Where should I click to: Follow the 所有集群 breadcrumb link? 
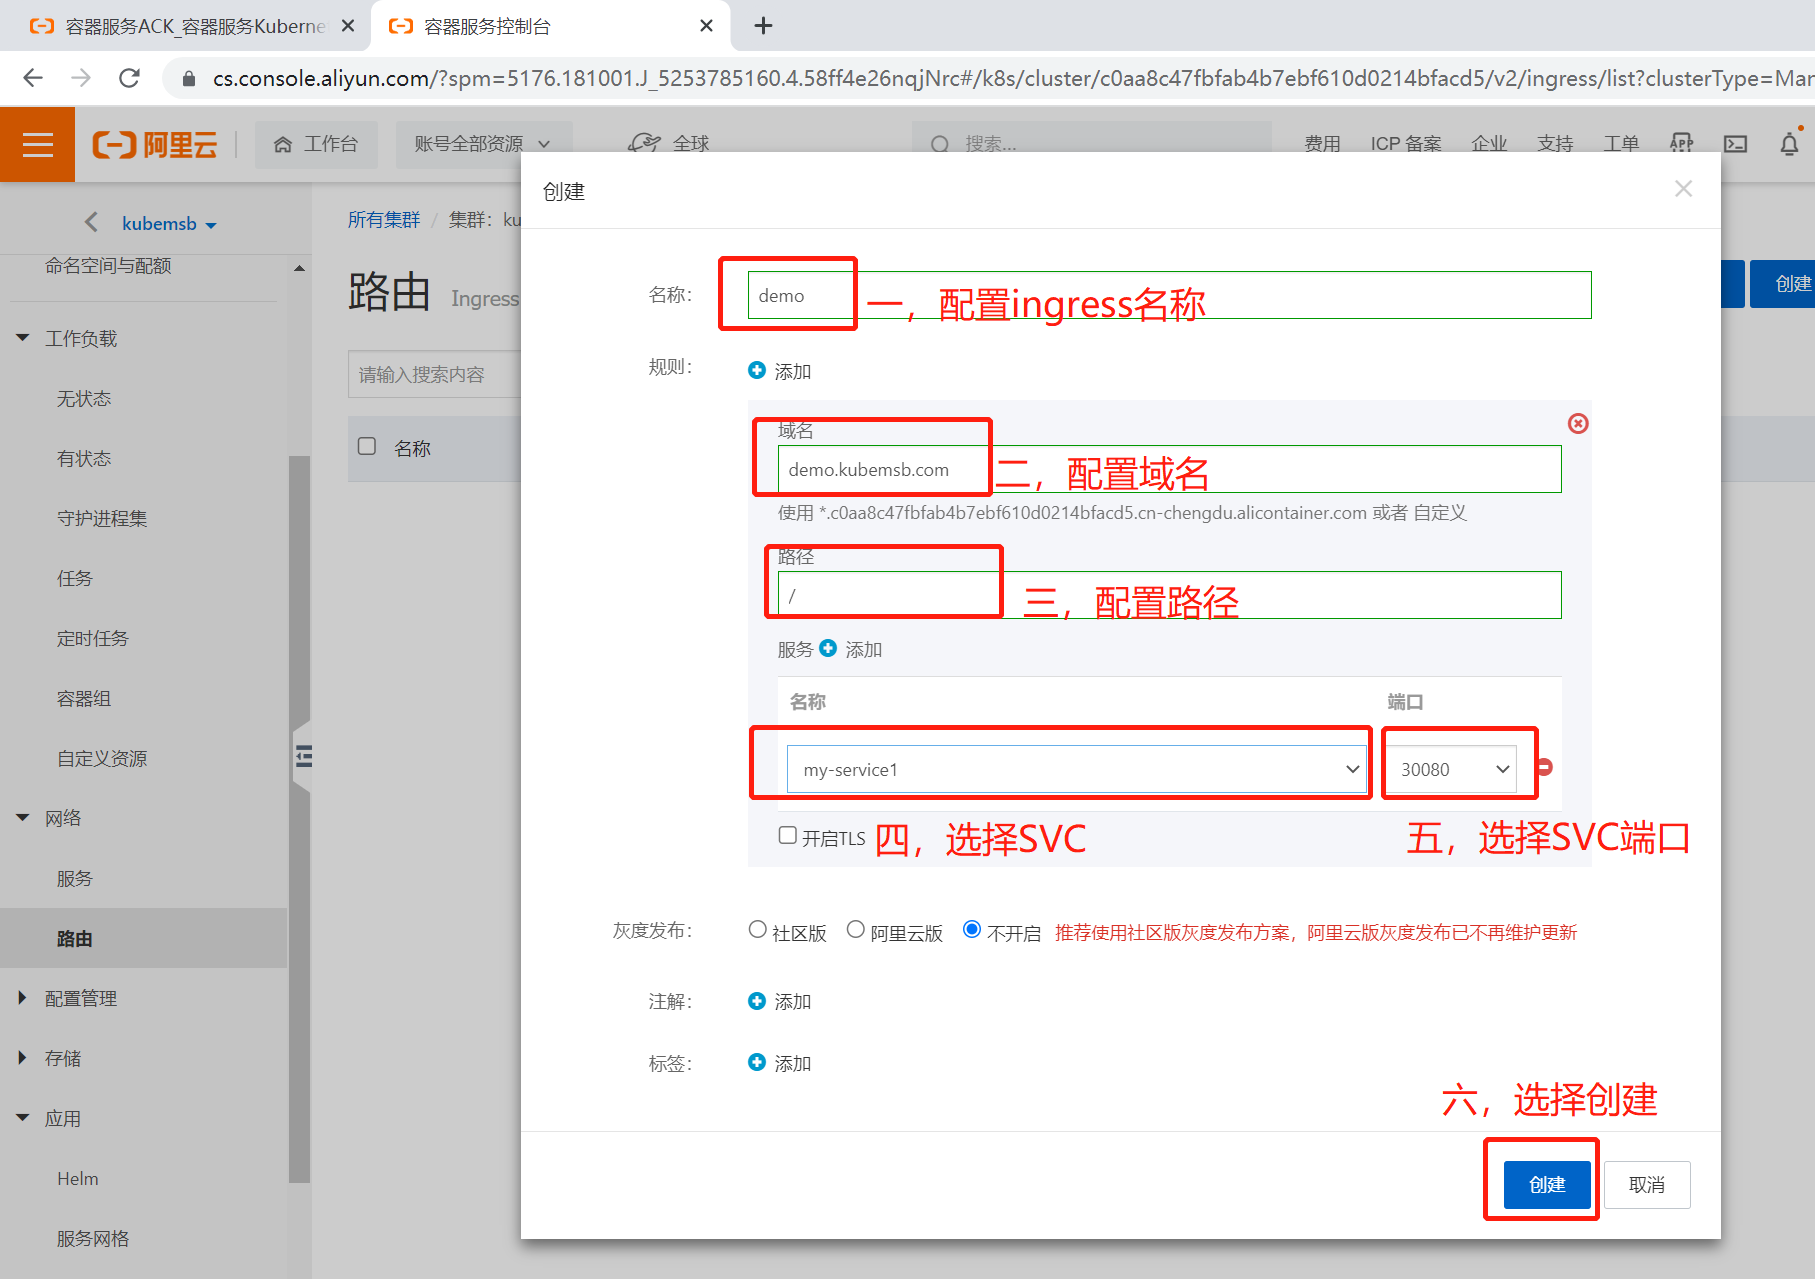pos(384,220)
